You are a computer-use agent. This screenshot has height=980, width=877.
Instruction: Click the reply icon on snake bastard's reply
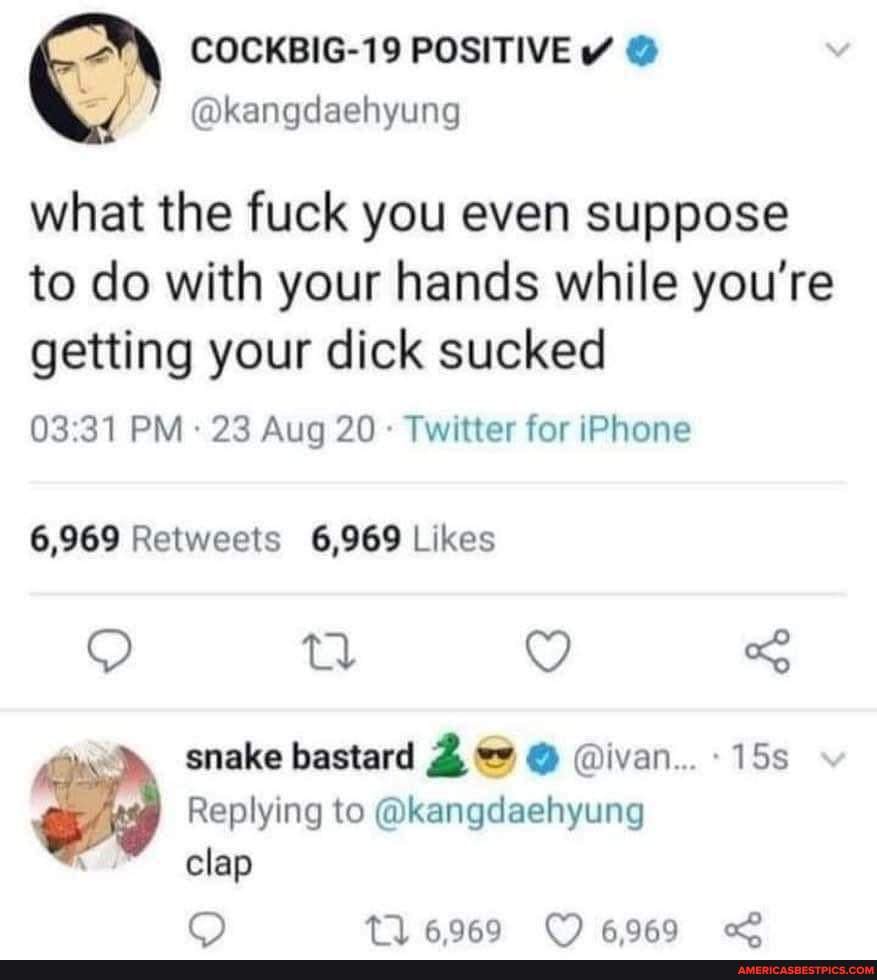[204, 933]
